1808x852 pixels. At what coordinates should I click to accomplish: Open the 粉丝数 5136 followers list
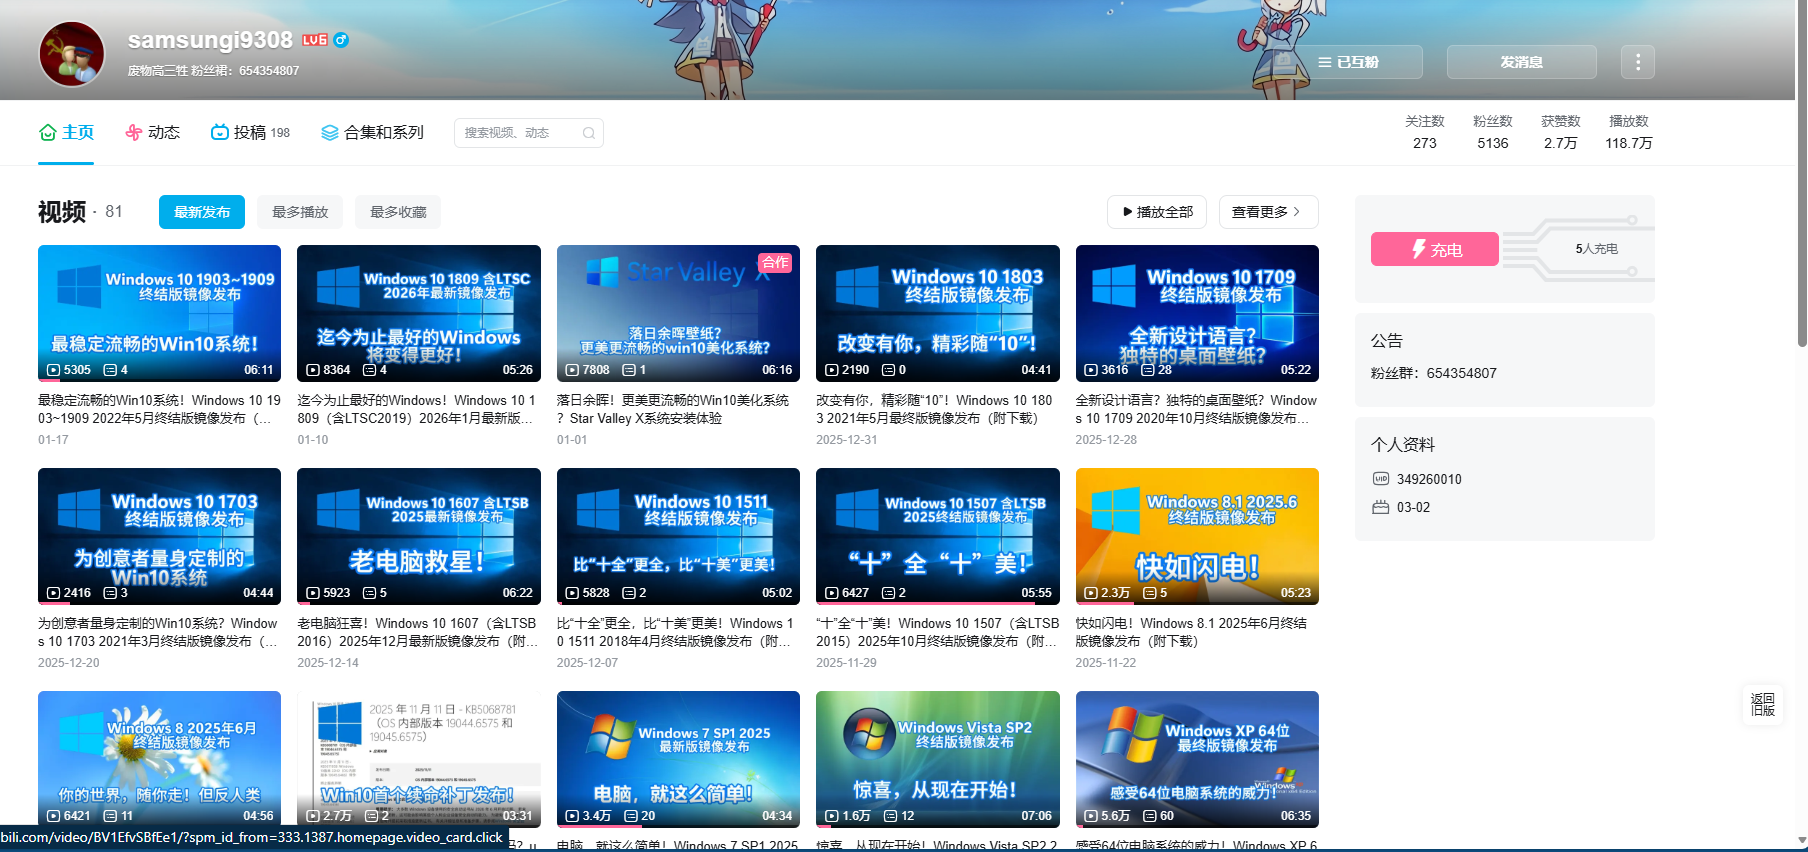(x=1493, y=132)
